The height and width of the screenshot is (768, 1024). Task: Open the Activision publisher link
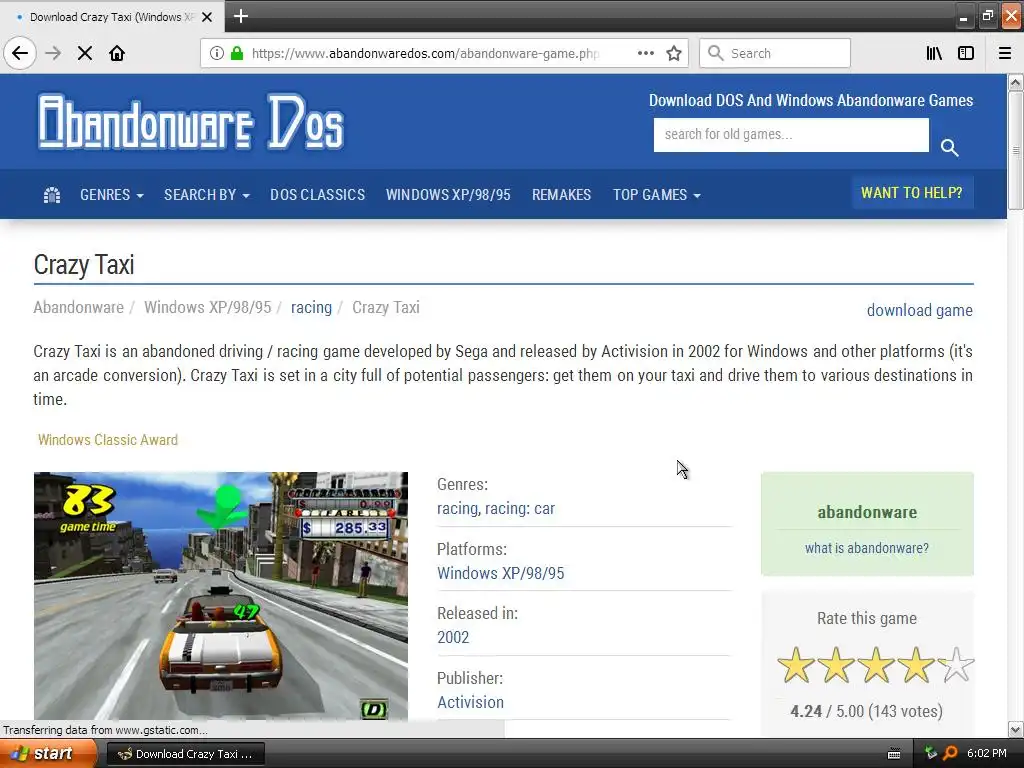click(x=470, y=702)
